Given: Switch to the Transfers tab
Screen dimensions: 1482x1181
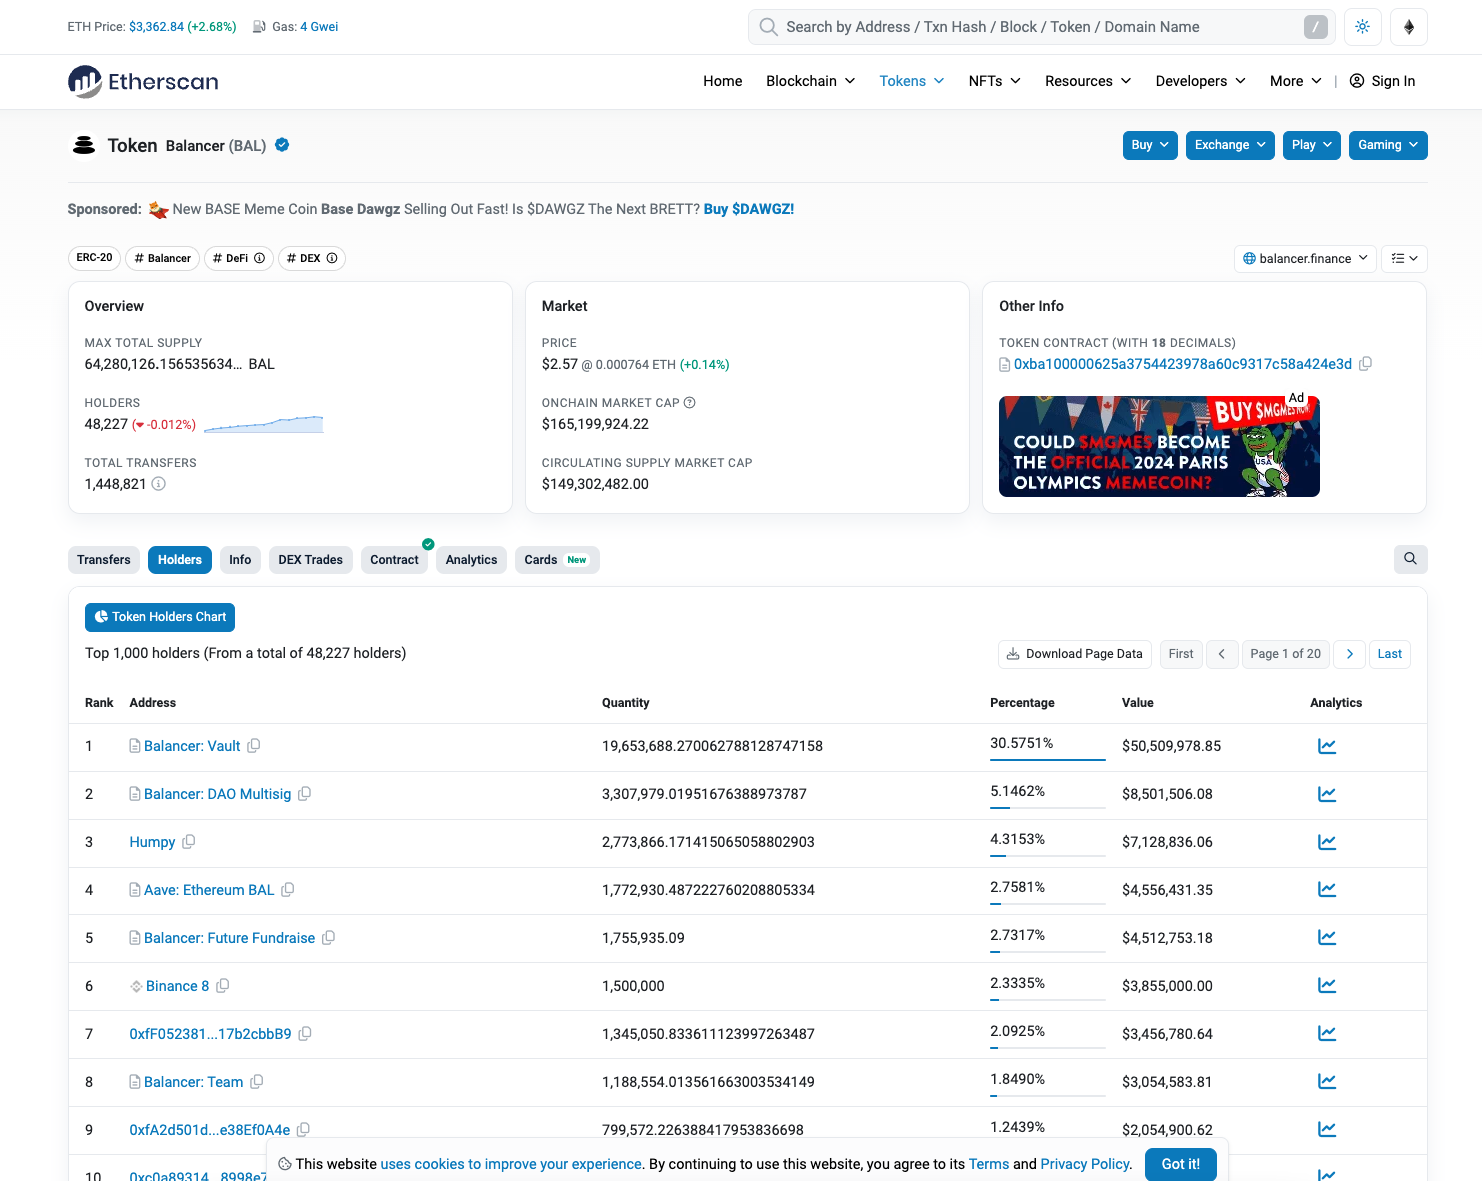Looking at the screenshot, I should 104,560.
